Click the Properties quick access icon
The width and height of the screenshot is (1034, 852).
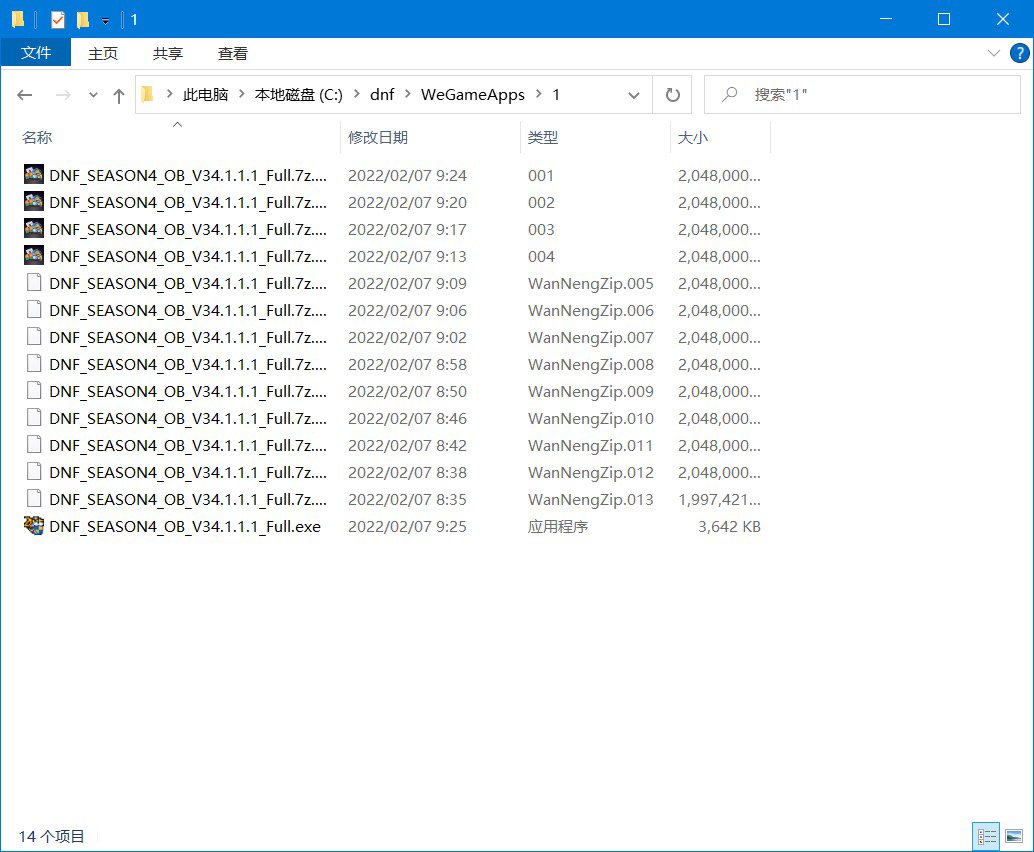click(58, 20)
